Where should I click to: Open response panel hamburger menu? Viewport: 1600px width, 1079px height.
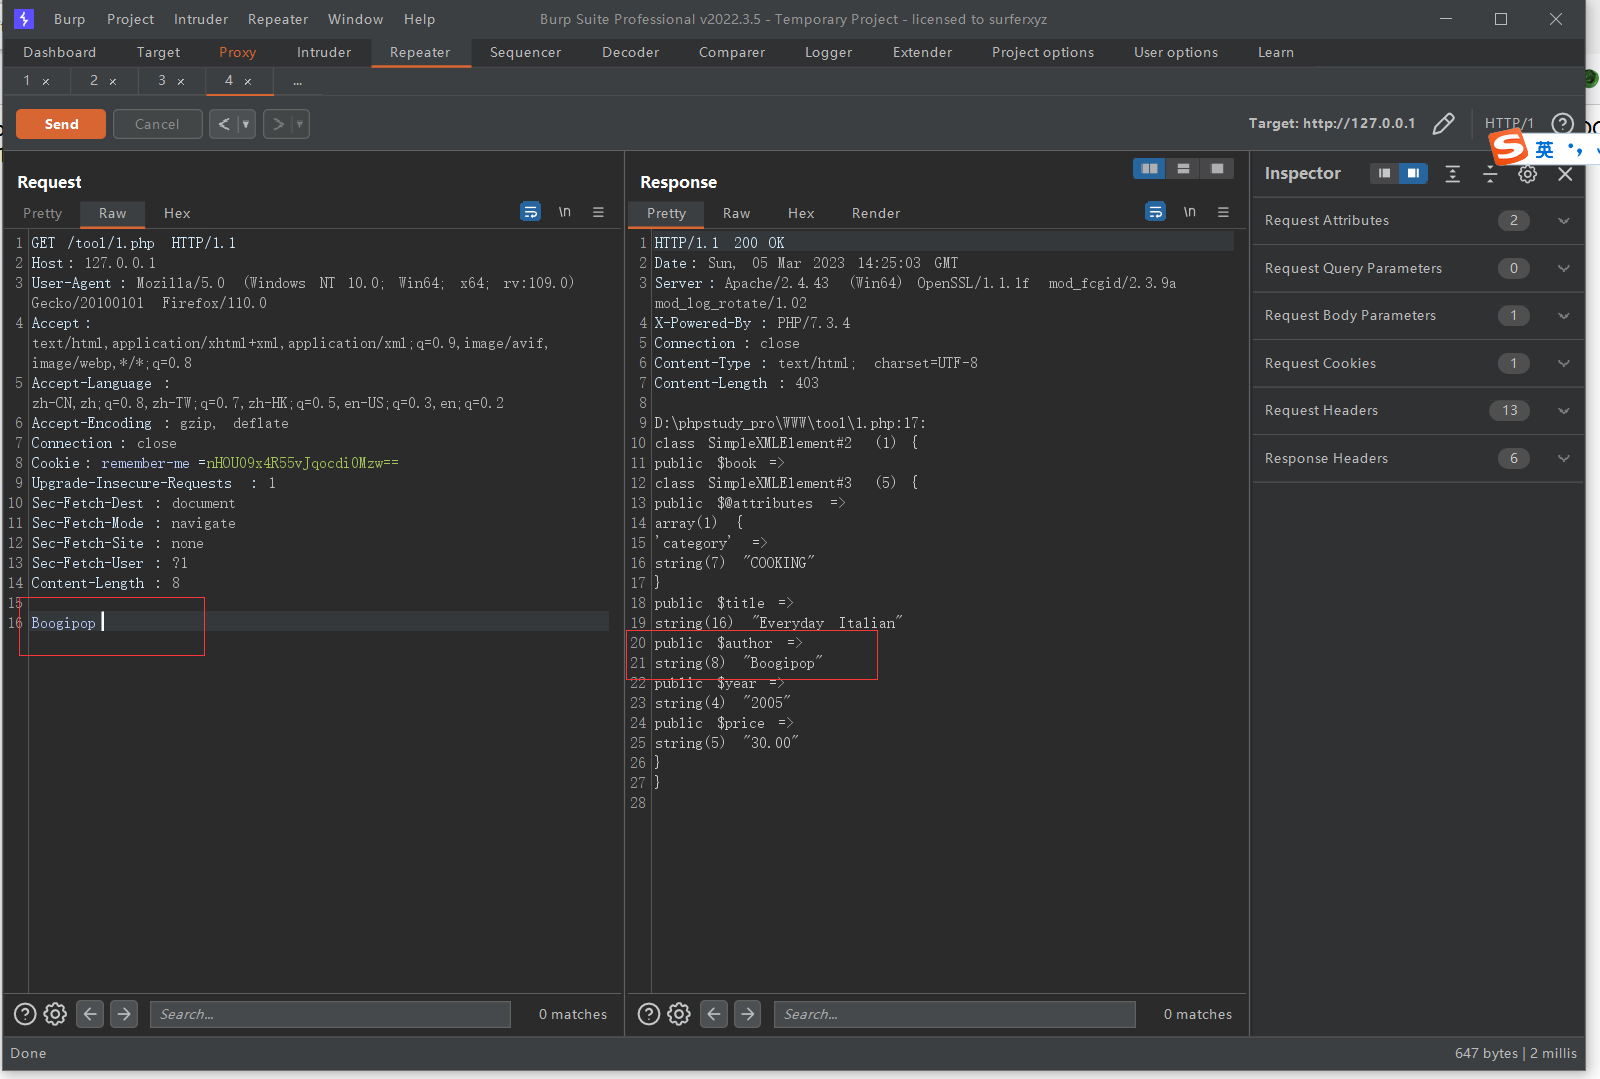click(x=1223, y=212)
